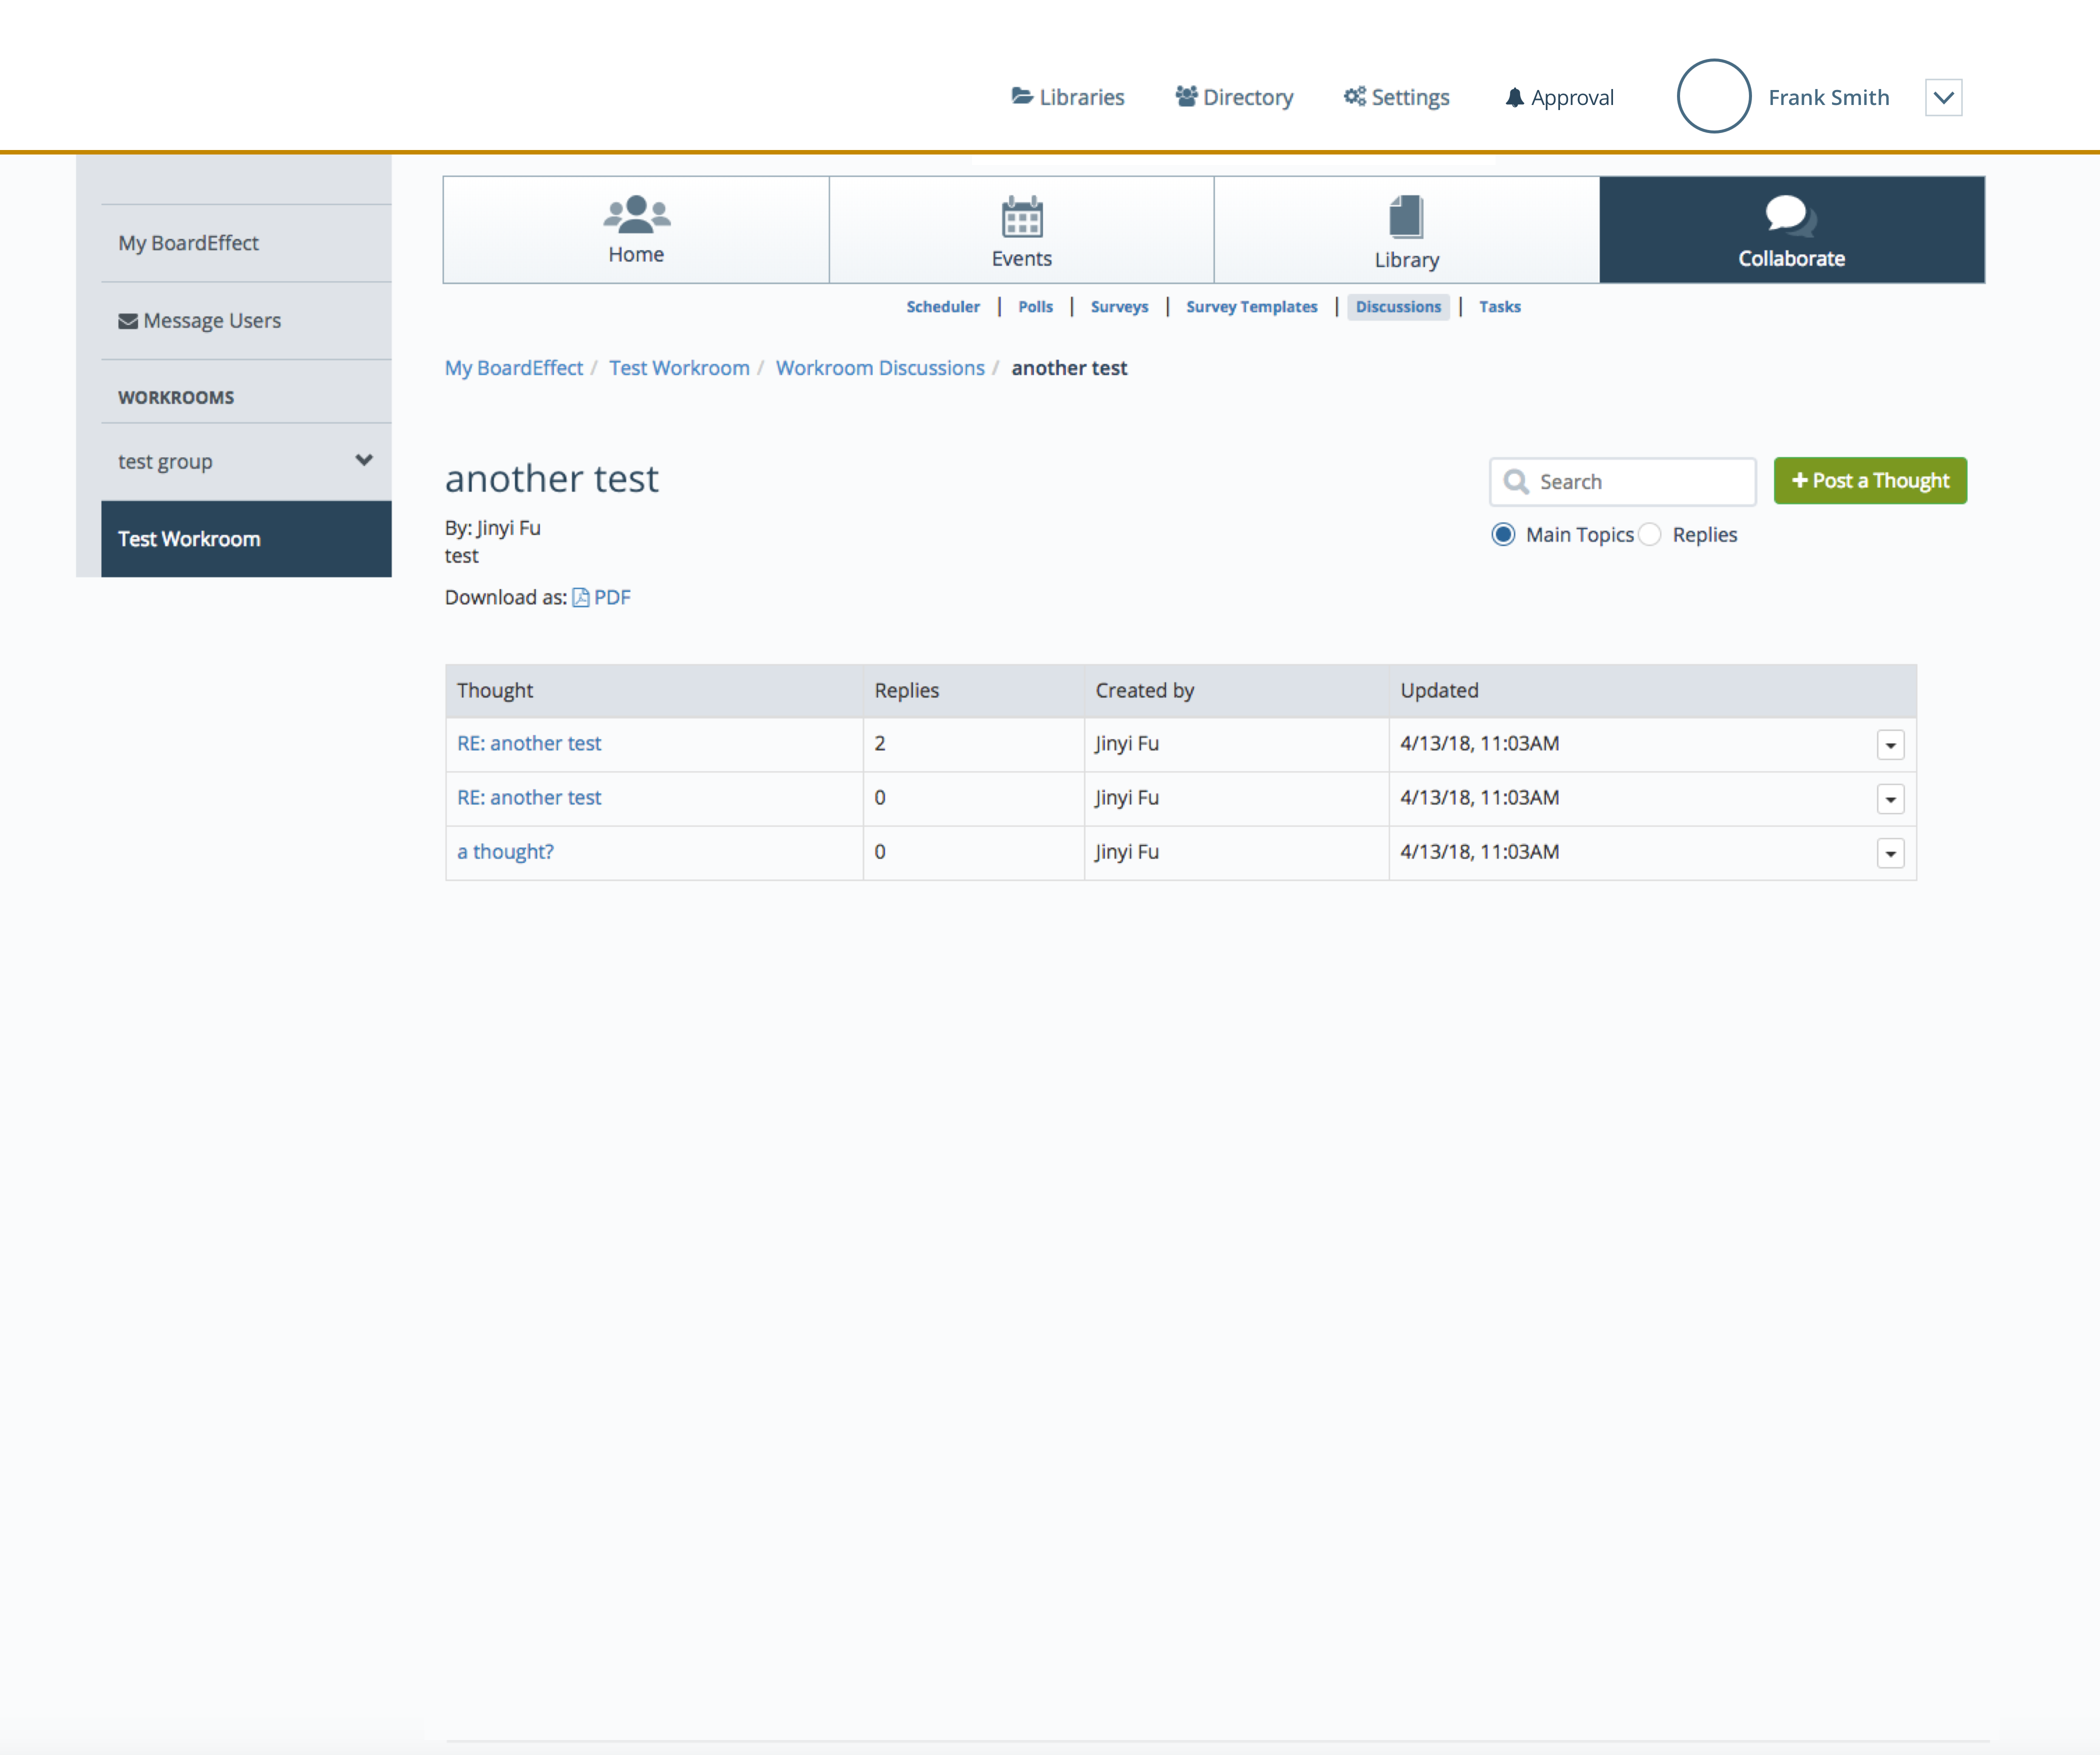Click the PDF download icon
Image resolution: width=2100 pixels, height=1755 pixels.
coord(581,597)
